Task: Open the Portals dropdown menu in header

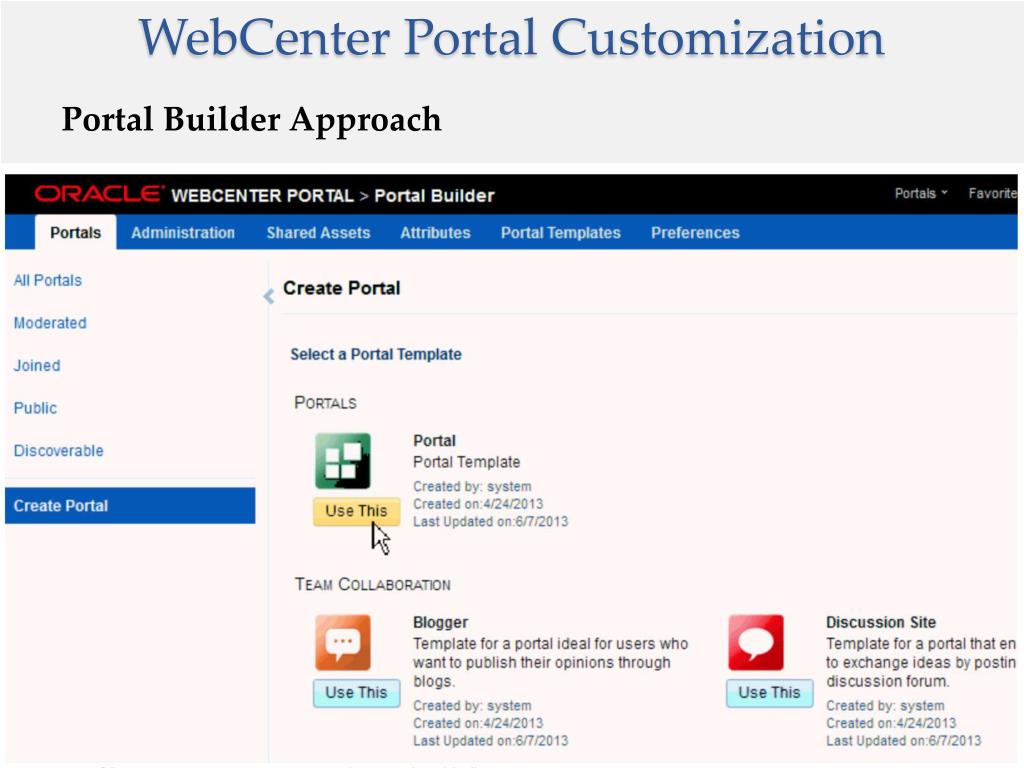Action: coord(921,193)
